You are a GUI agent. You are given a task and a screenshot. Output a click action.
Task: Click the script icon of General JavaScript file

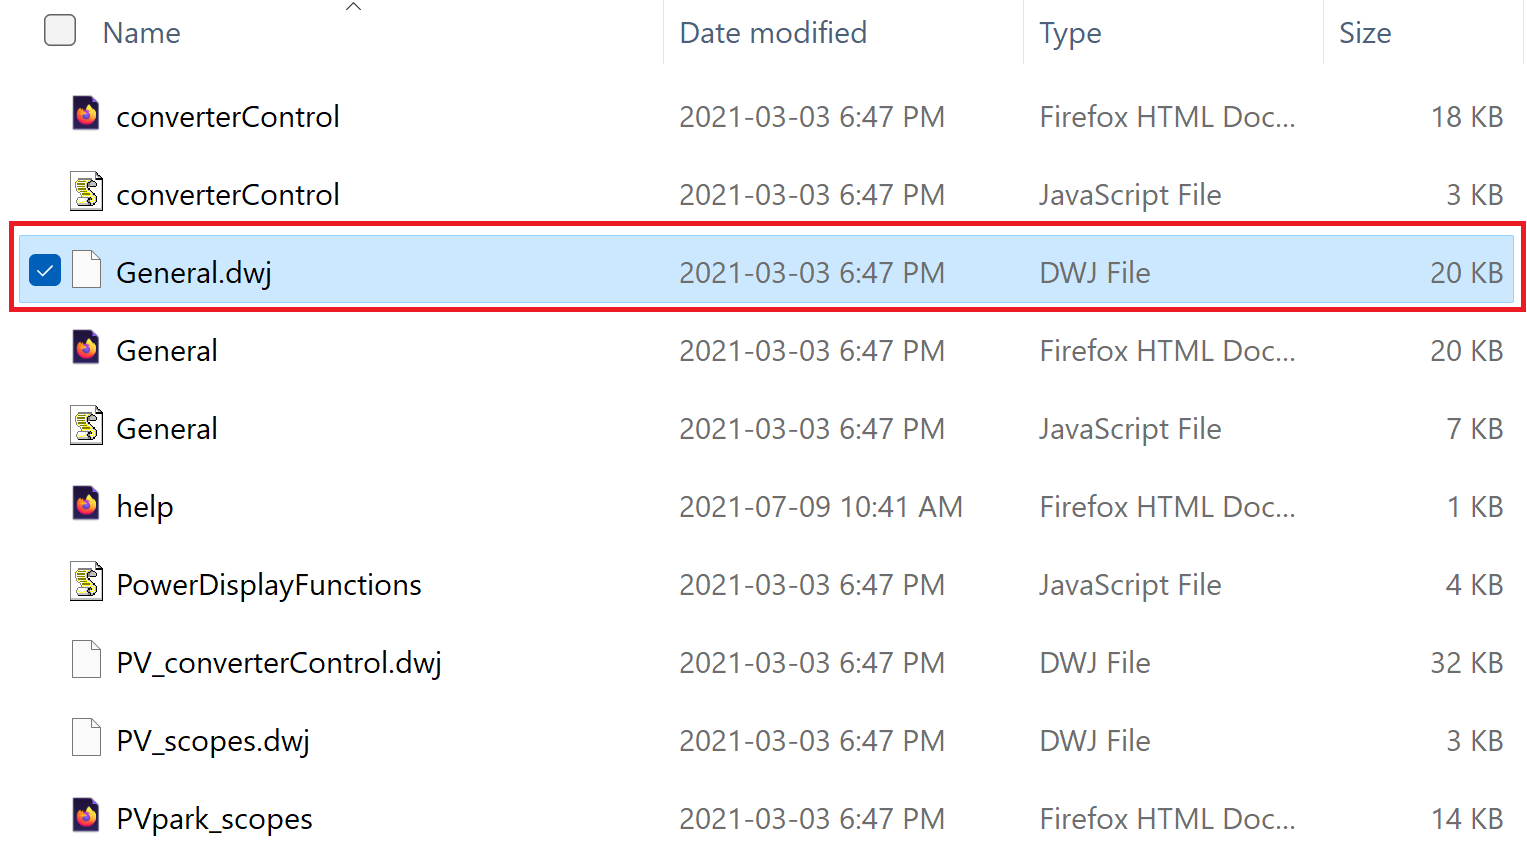[87, 426]
